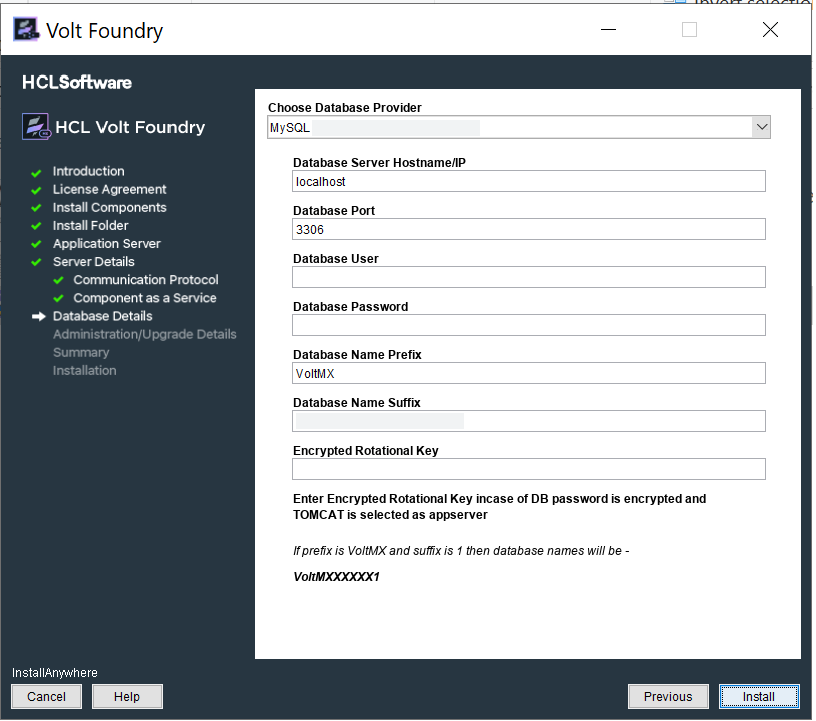The height and width of the screenshot is (721, 816).
Task: Select the Database User text field
Action: pyautogui.click(x=528, y=277)
